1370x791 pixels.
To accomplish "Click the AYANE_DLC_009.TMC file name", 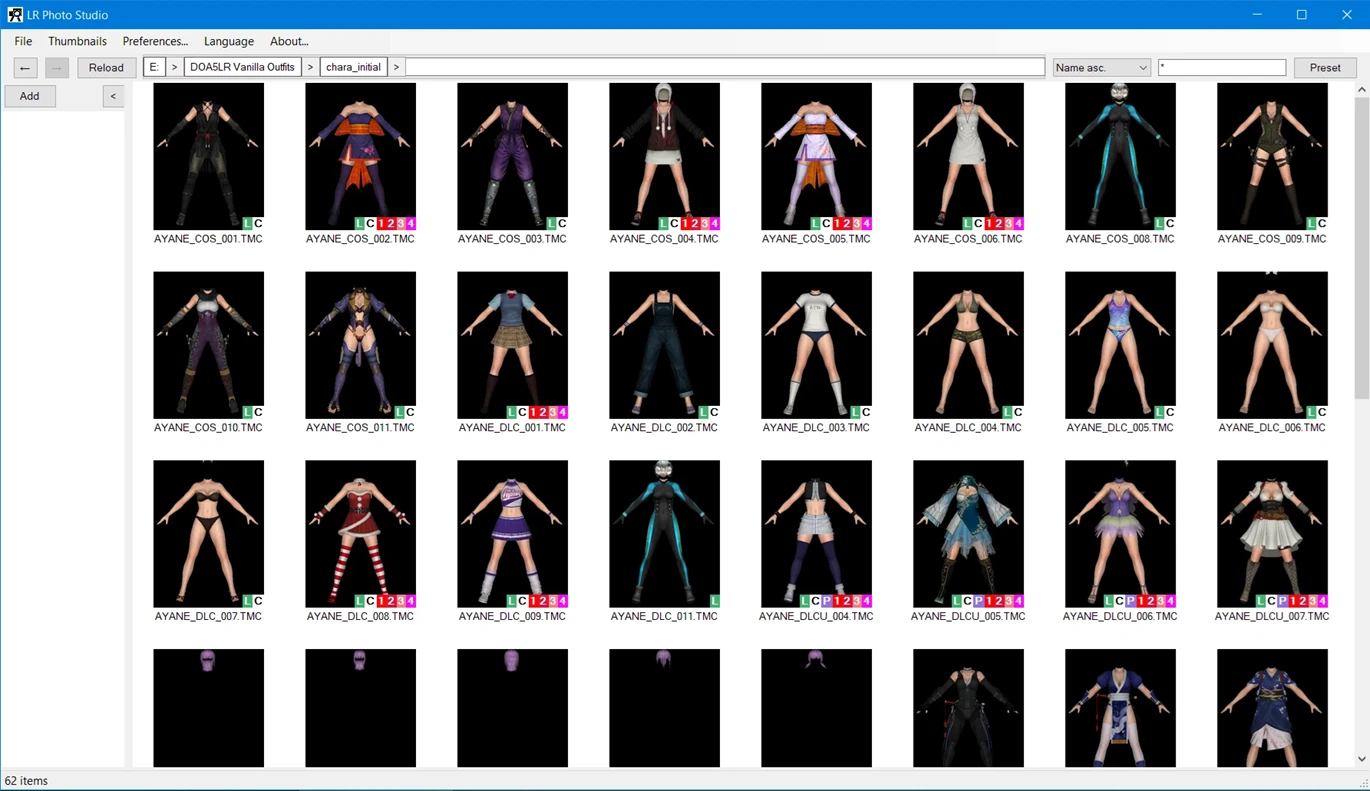I will pyautogui.click(x=512, y=616).
